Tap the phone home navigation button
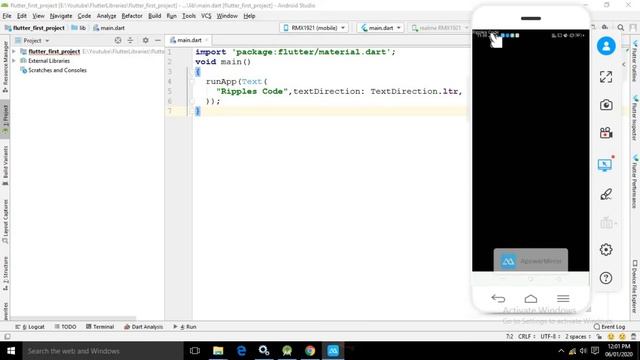640x360 pixels. coord(531,298)
